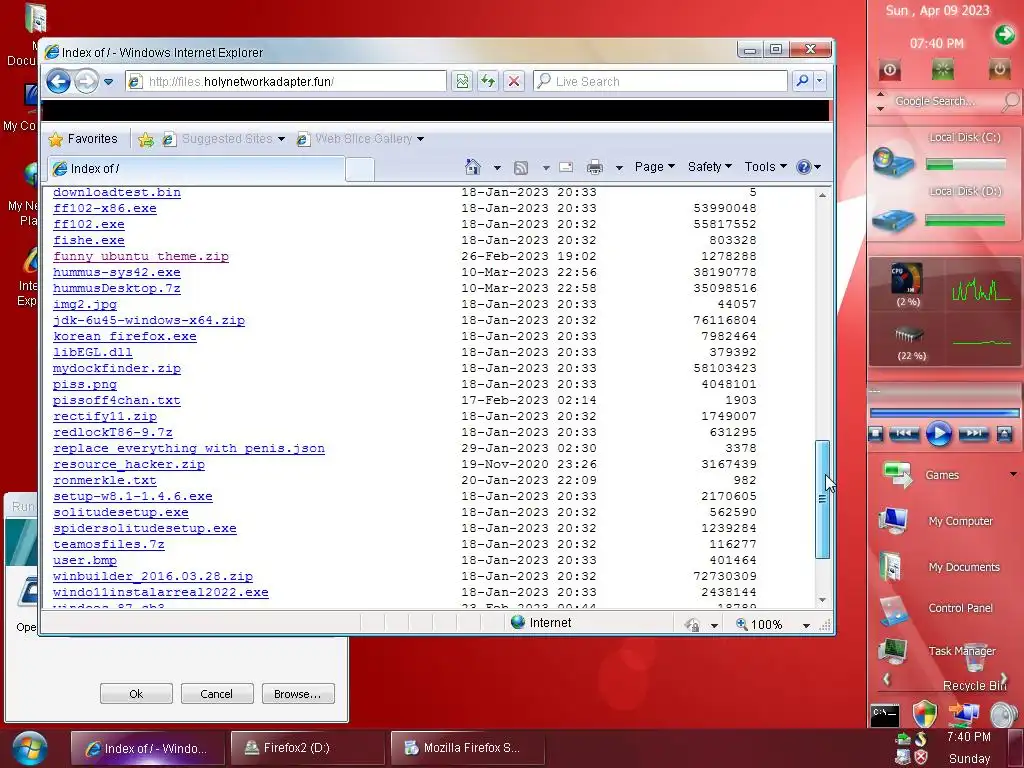
Task: Click the status bar privacy icon
Action: pos(692,625)
